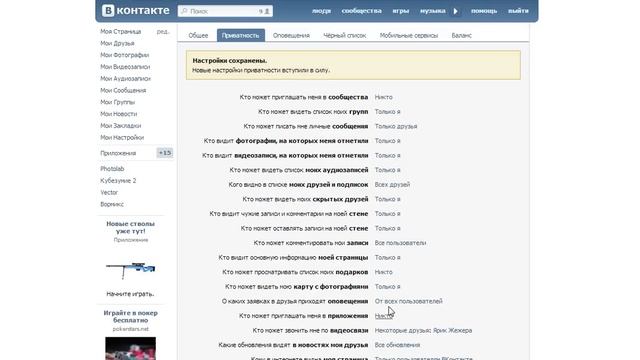
Task: Open the Вормикс app link
Action: pyautogui.click(x=112, y=204)
